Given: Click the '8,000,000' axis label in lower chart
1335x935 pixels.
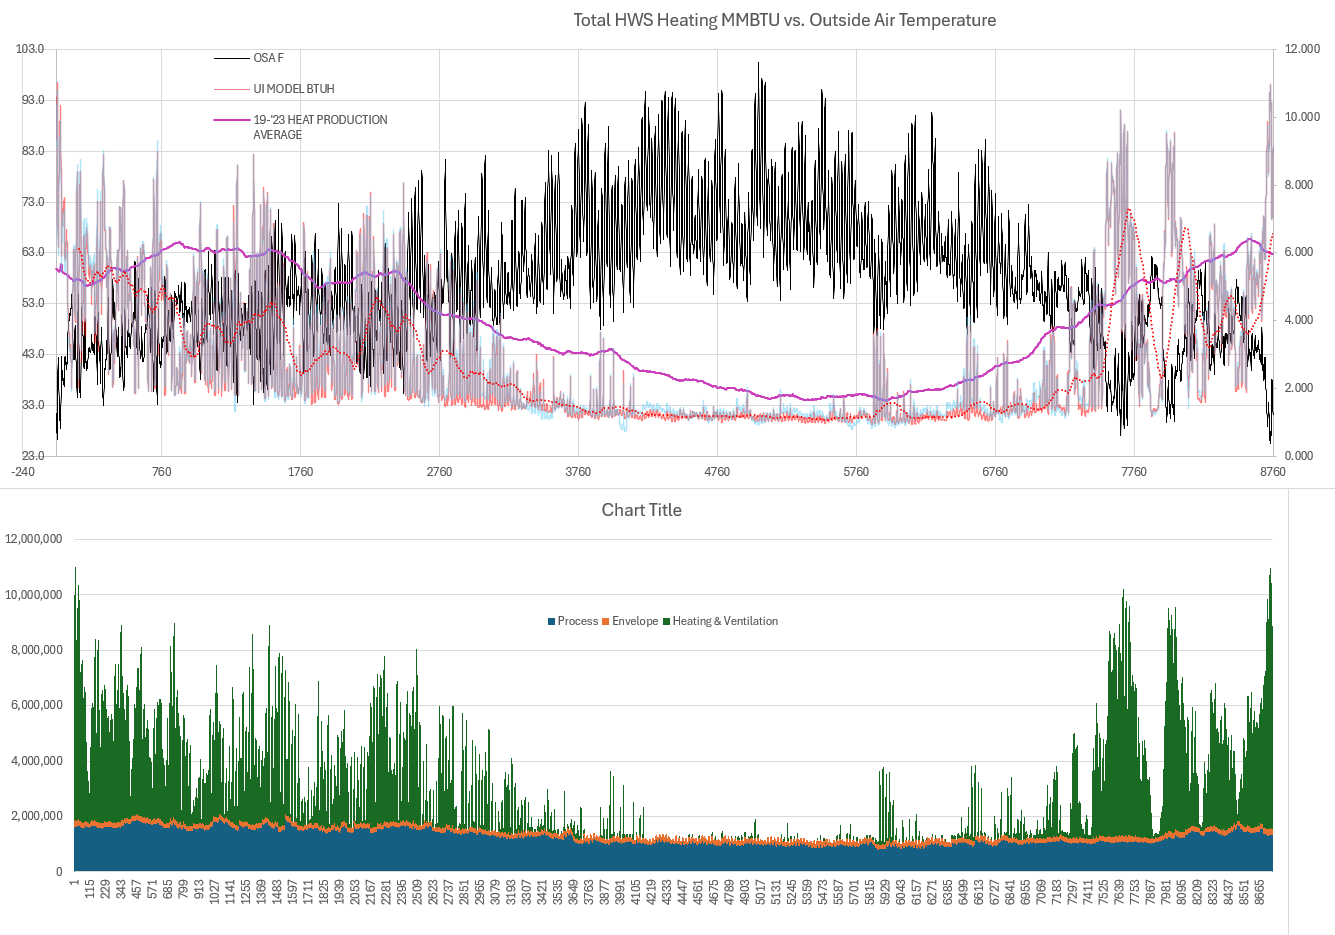Looking at the screenshot, I should [x=37, y=650].
